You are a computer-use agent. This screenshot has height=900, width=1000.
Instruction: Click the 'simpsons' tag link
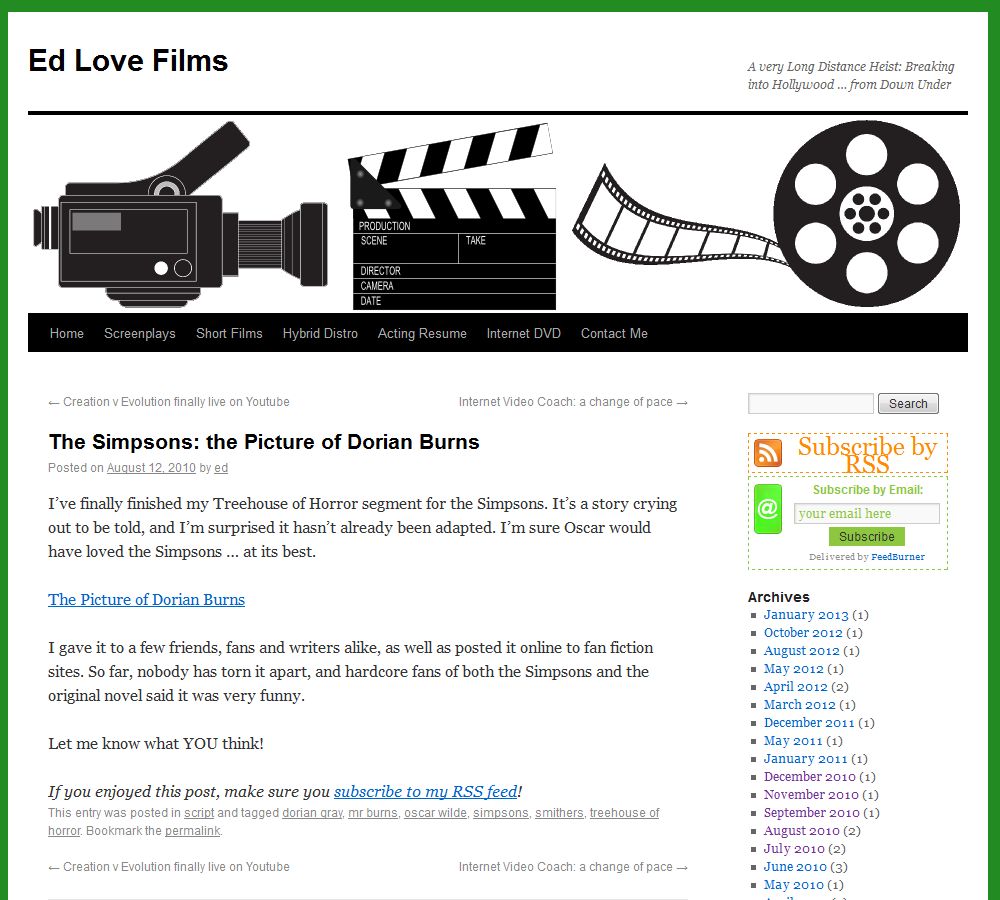501,813
